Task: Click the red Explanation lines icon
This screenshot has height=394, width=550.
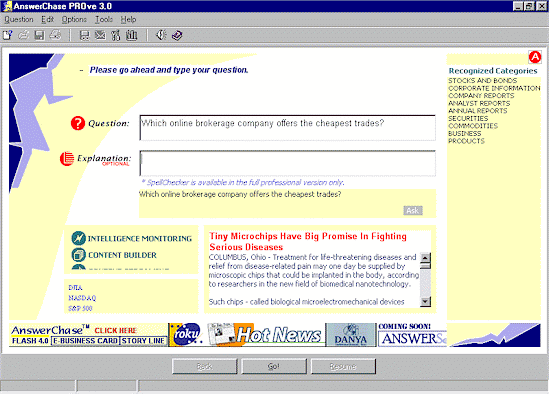Action: [x=67, y=159]
